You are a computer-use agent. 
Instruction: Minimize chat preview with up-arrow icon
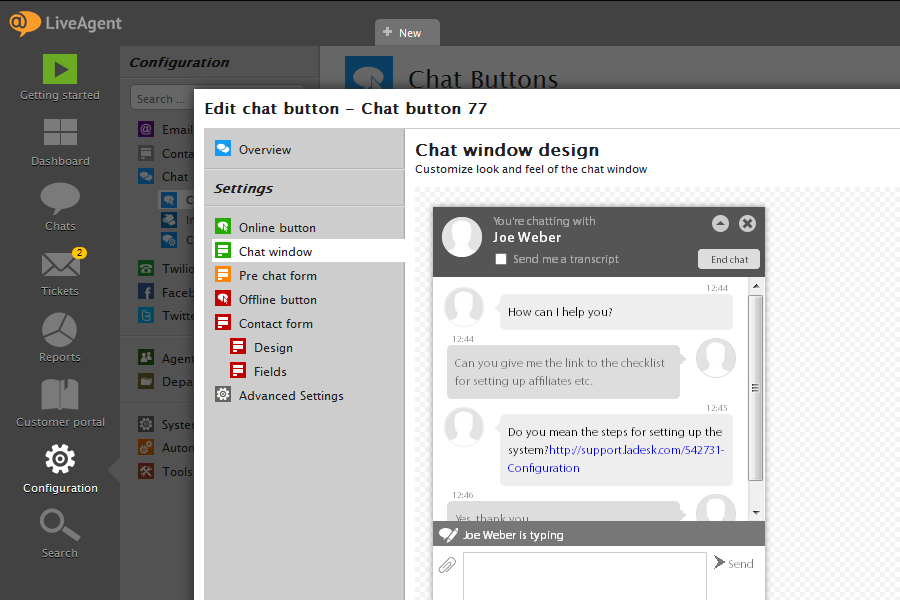(720, 223)
